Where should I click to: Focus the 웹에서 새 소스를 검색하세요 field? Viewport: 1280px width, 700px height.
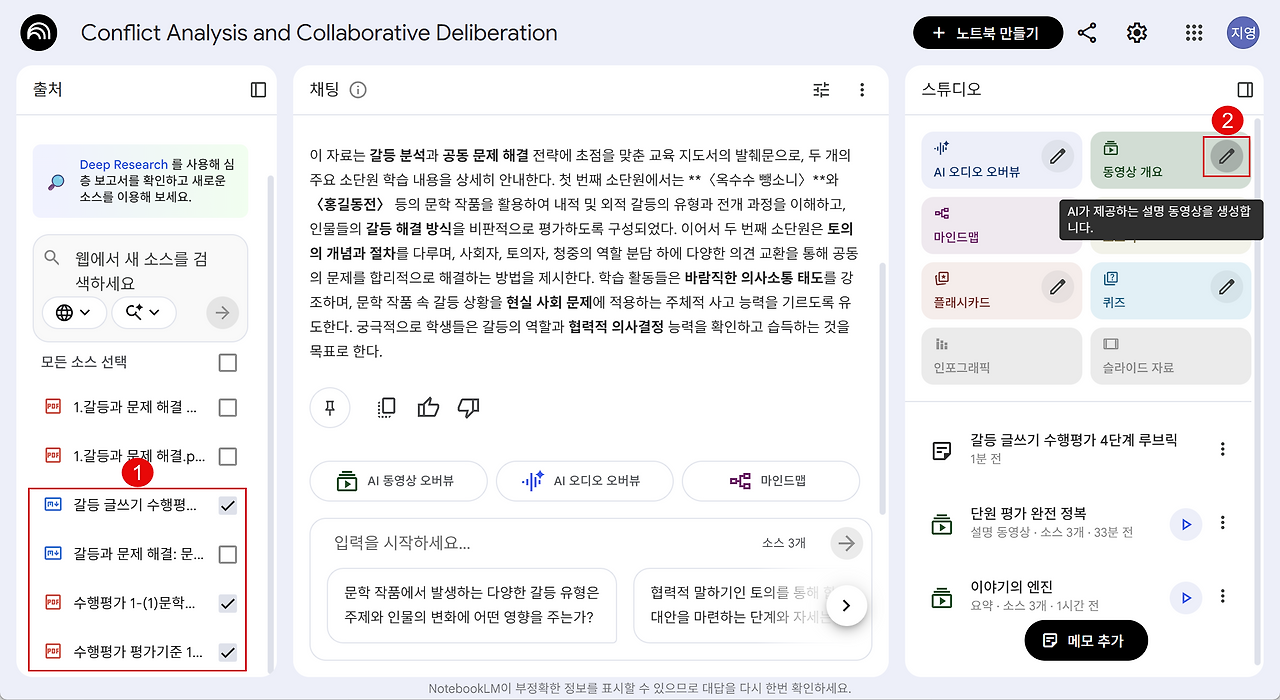140,270
